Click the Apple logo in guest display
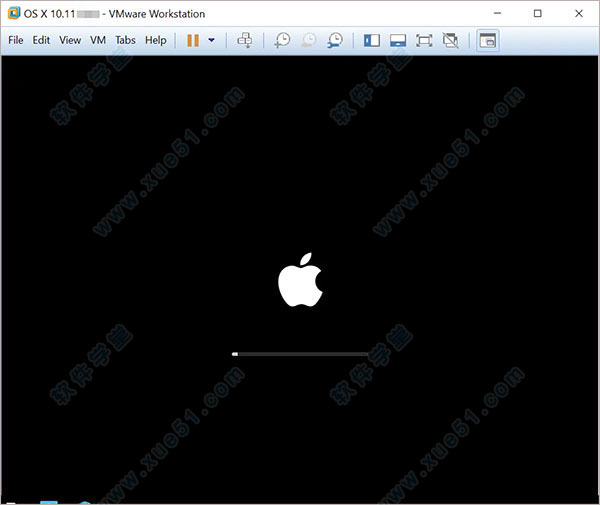 pyautogui.click(x=300, y=280)
